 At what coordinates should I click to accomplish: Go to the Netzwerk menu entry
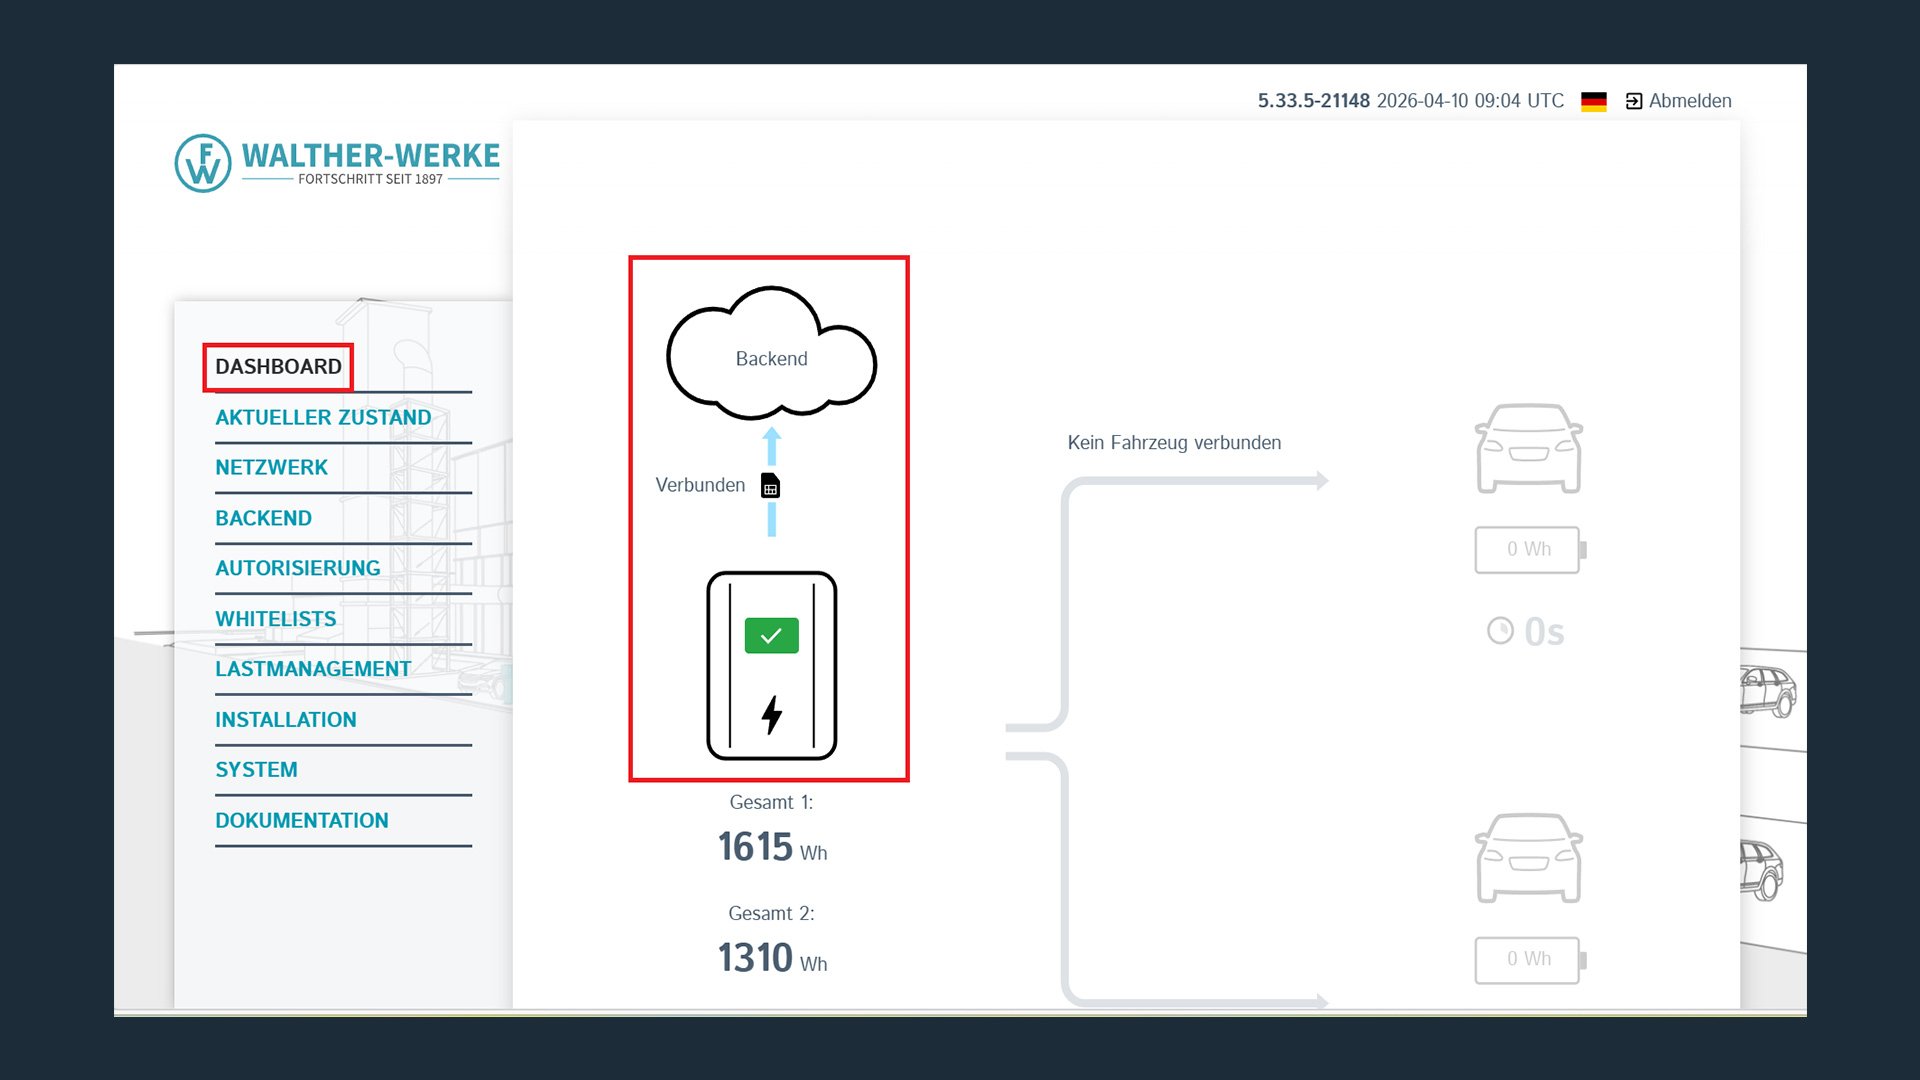pyautogui.click(x=271, y=468)
